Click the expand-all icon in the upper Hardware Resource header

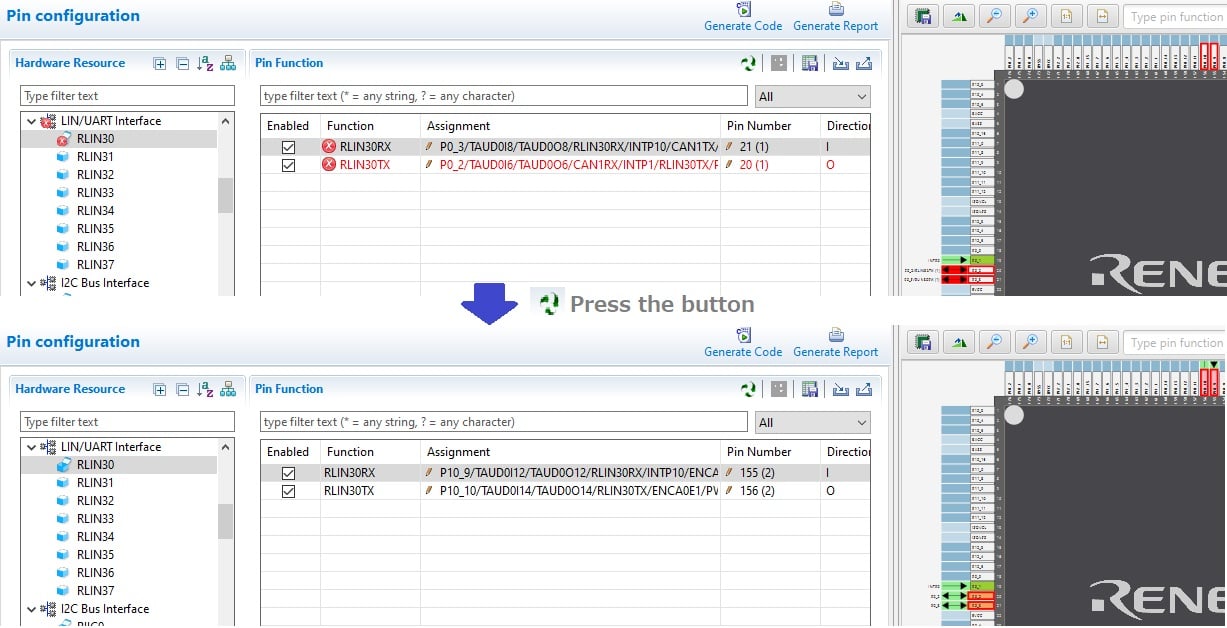point(160,63)
